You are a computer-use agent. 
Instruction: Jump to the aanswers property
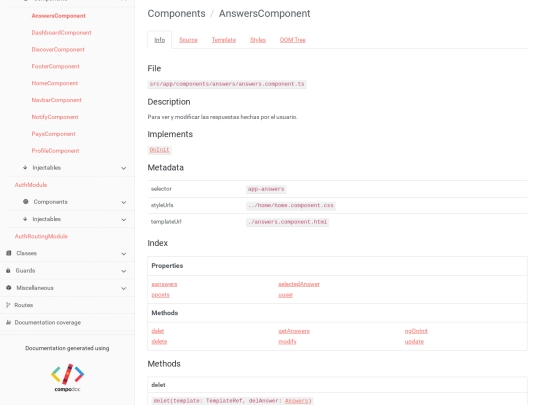(164, 284)
